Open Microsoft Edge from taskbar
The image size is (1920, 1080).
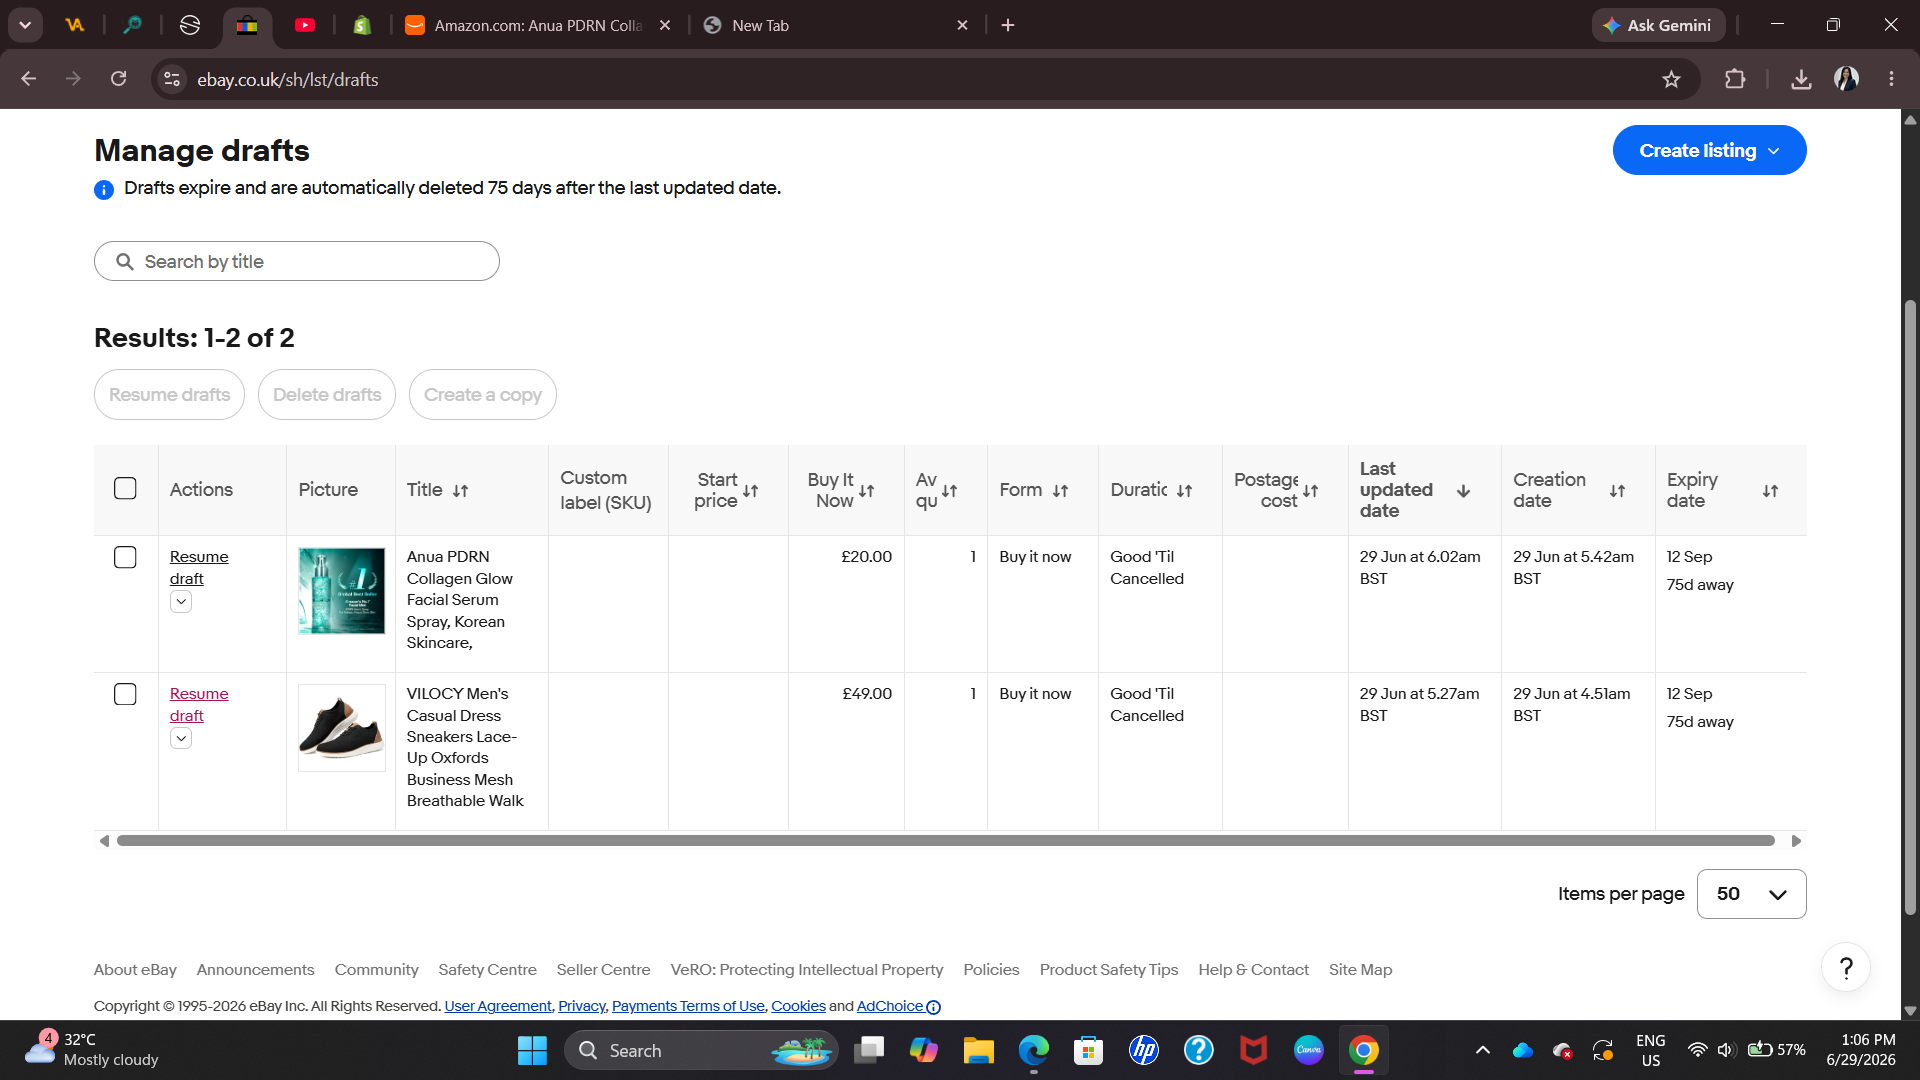[x=1033, y=1050]
